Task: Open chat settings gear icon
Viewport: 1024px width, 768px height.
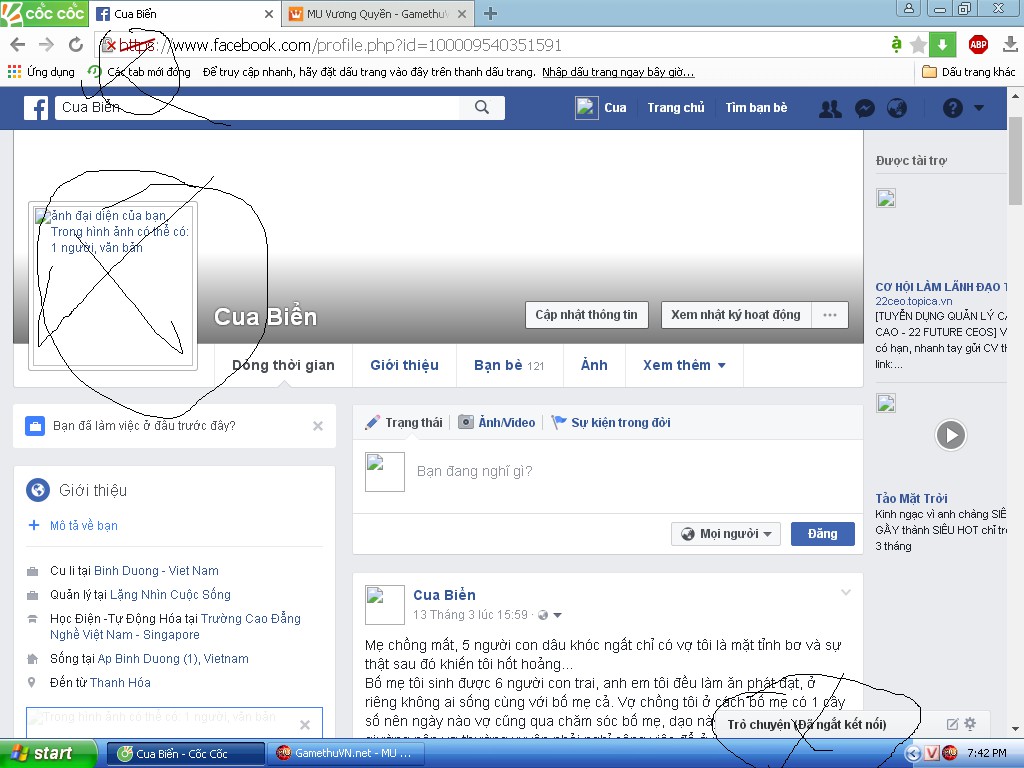Action: pyautogui.click(x=969, y=724)
